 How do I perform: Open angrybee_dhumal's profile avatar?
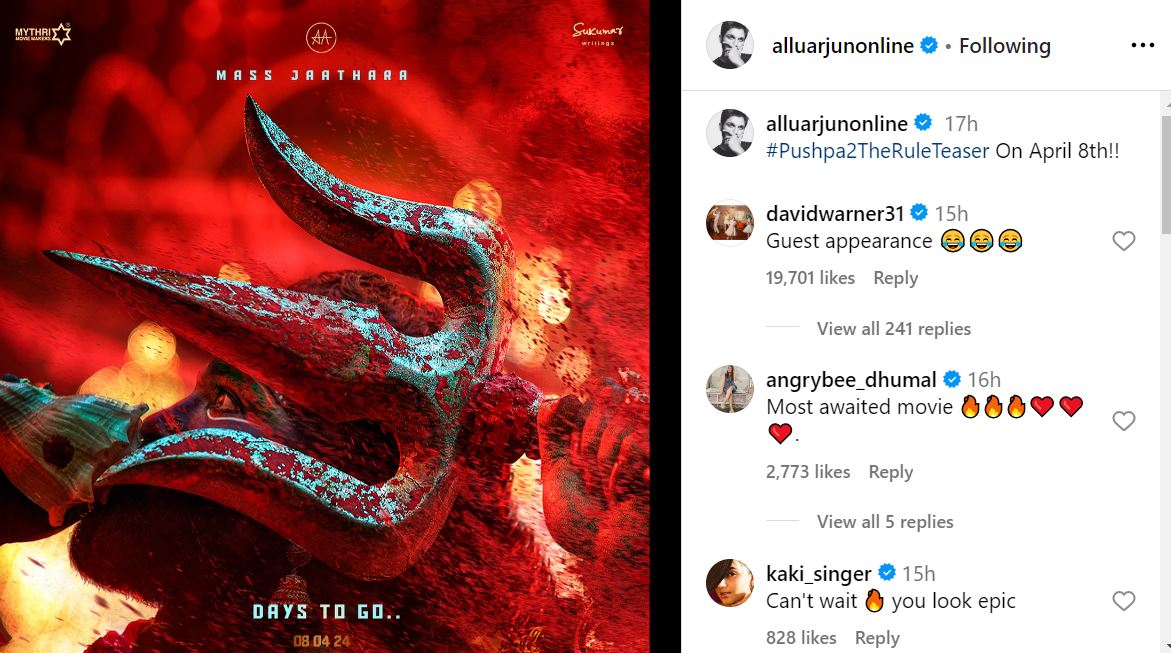730,389
